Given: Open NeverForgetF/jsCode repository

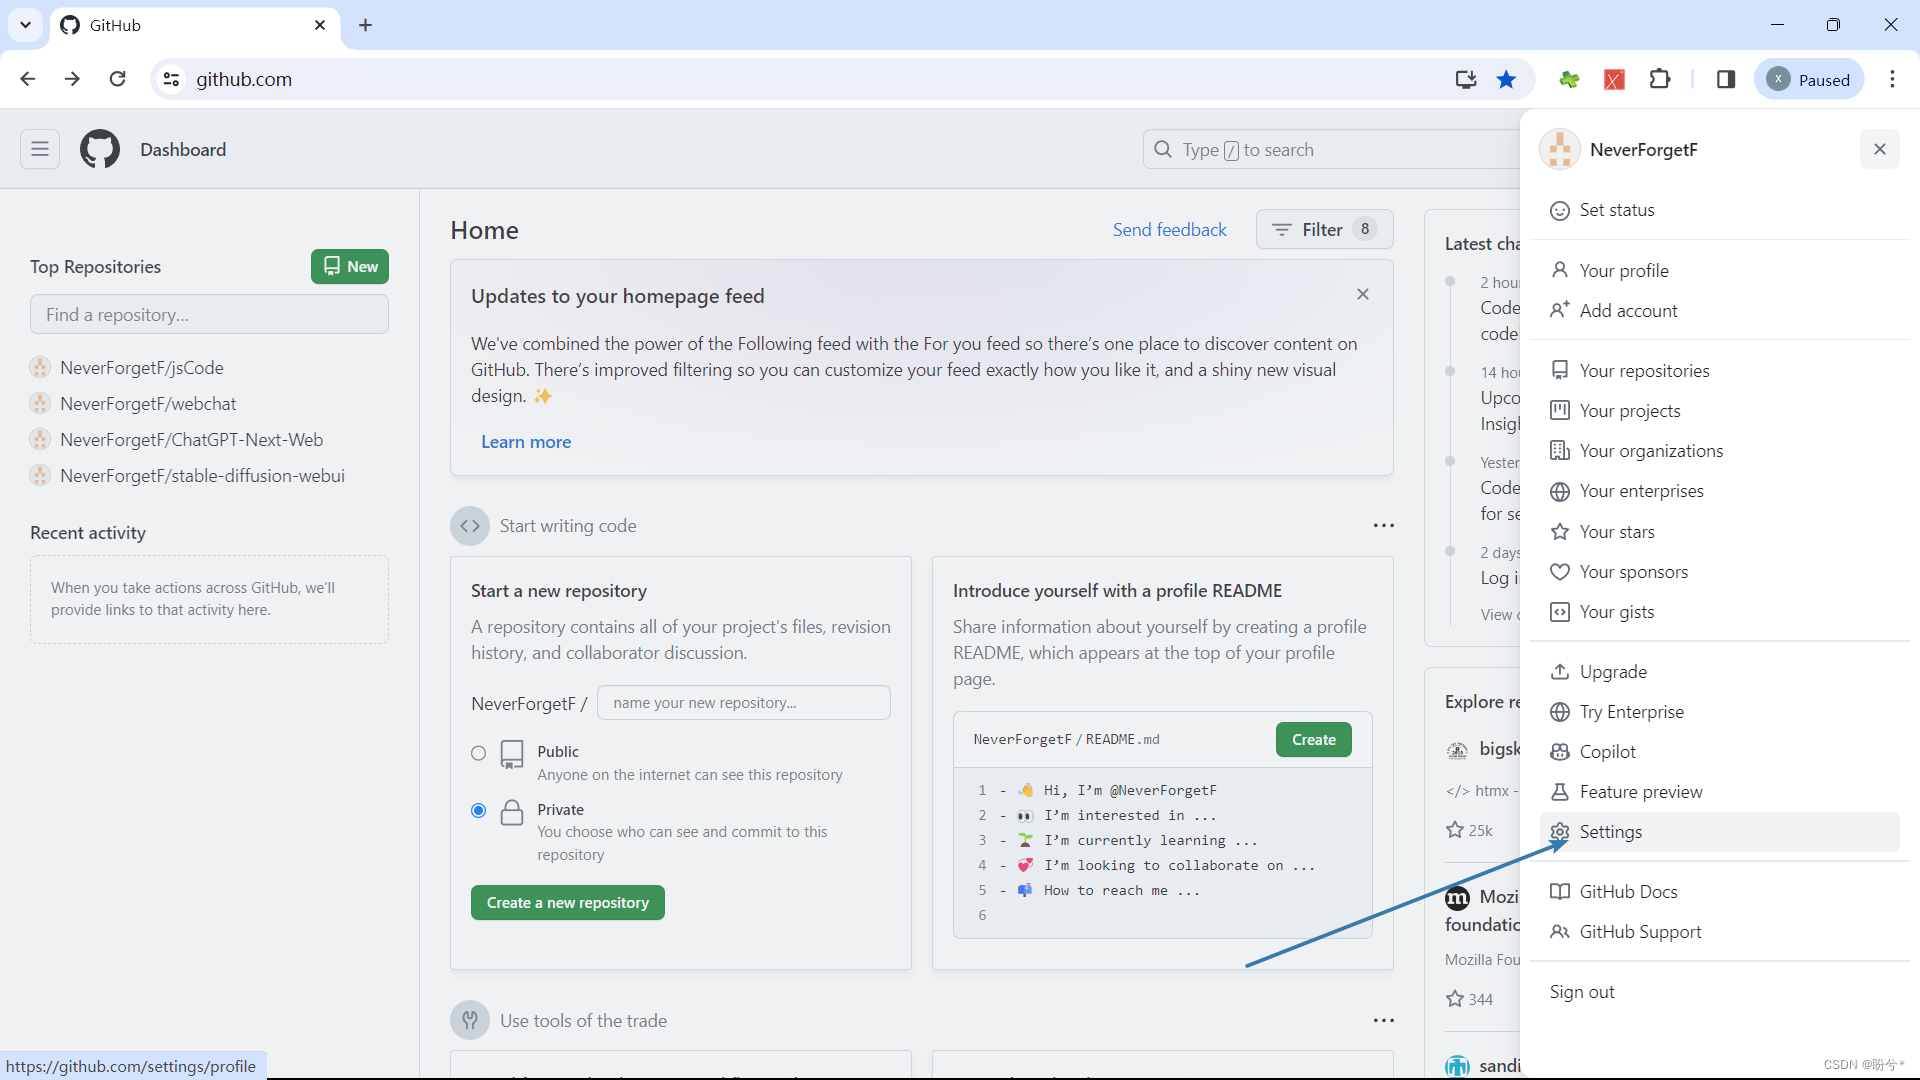Looking at the screenshot, I should 142,368.
